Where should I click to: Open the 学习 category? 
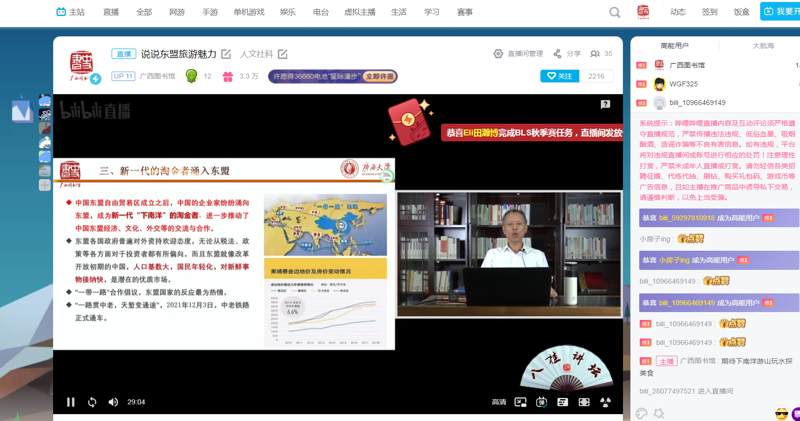(432, 12)
